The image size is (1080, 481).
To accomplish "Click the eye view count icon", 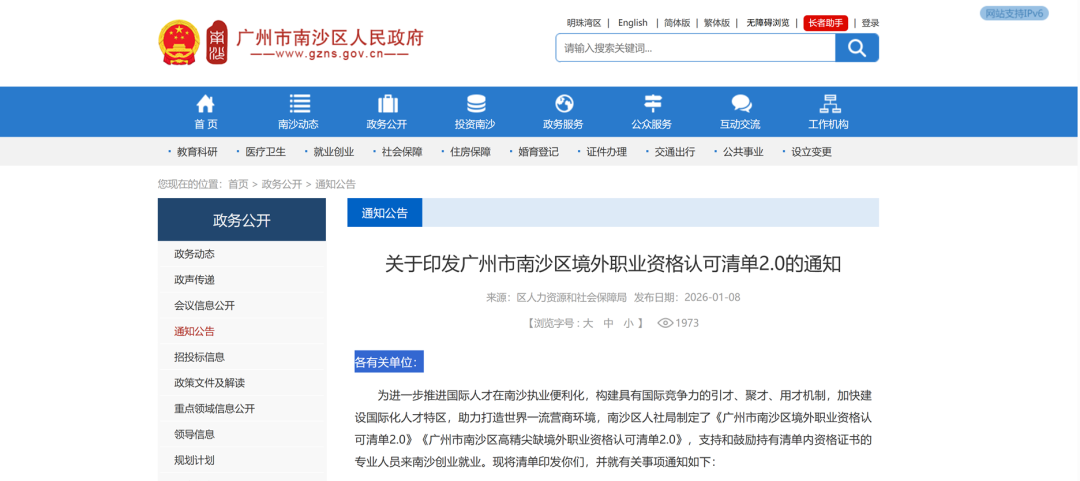I will (665, 323).
